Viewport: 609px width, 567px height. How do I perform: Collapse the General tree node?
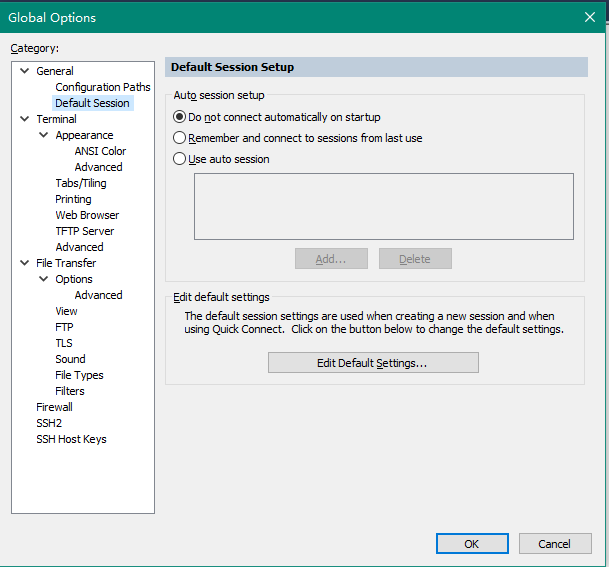tap(25, 71)
